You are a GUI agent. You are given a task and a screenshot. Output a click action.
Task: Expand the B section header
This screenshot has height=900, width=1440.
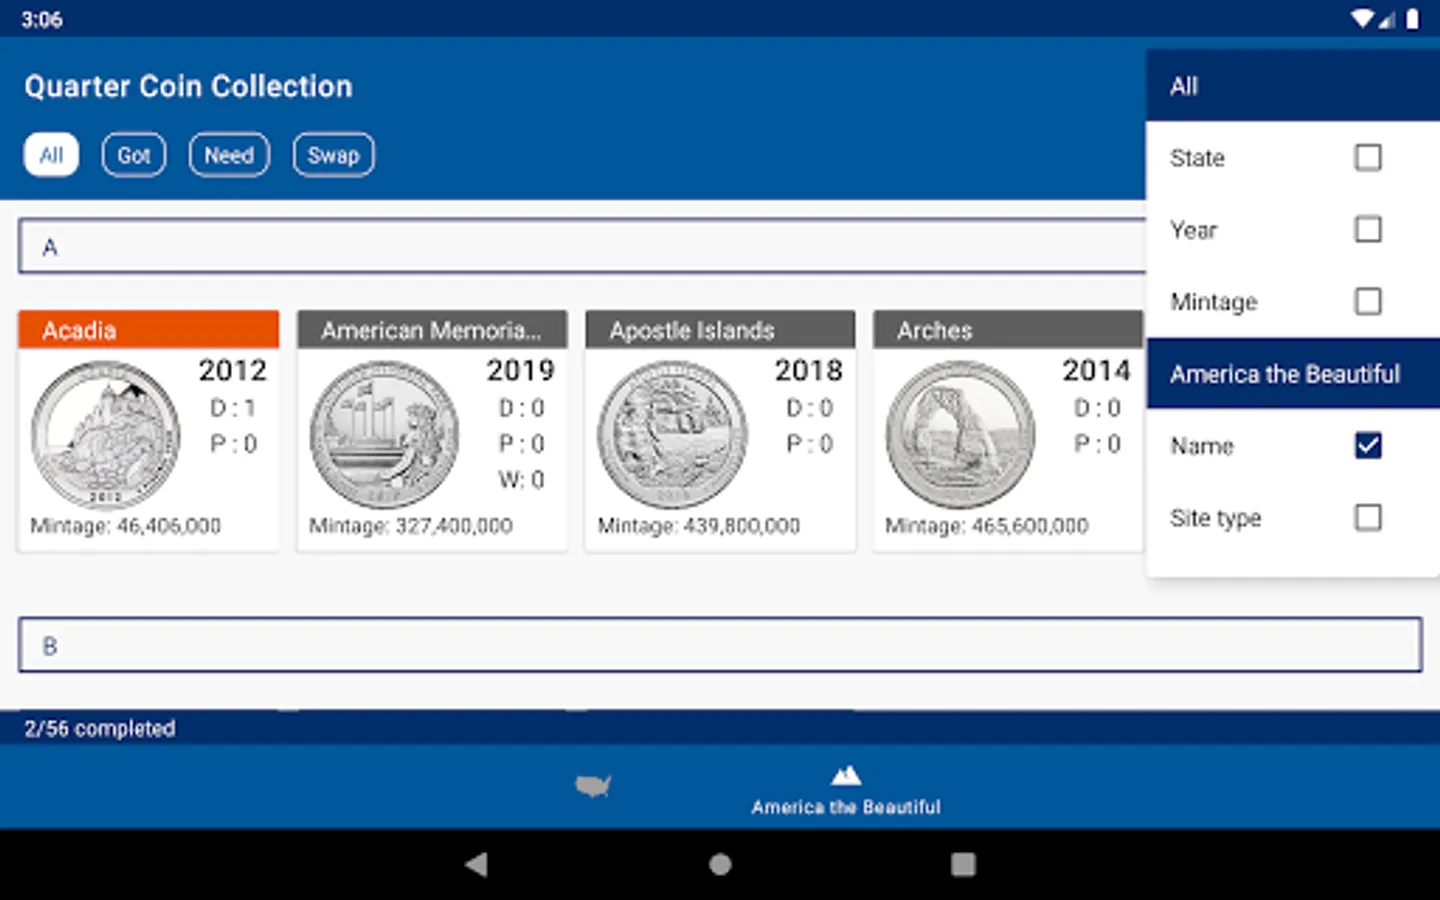[720, 645]
